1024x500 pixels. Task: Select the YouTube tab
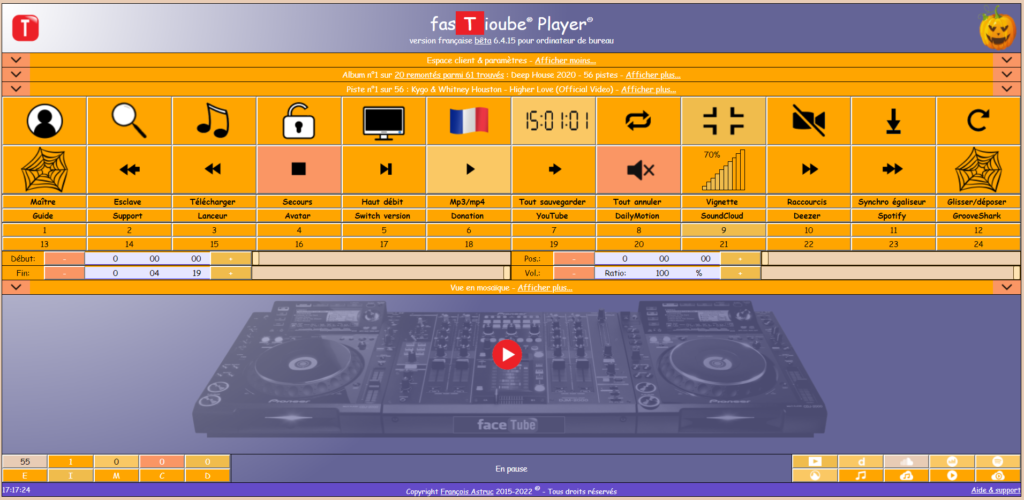click(x=553, y=215)
